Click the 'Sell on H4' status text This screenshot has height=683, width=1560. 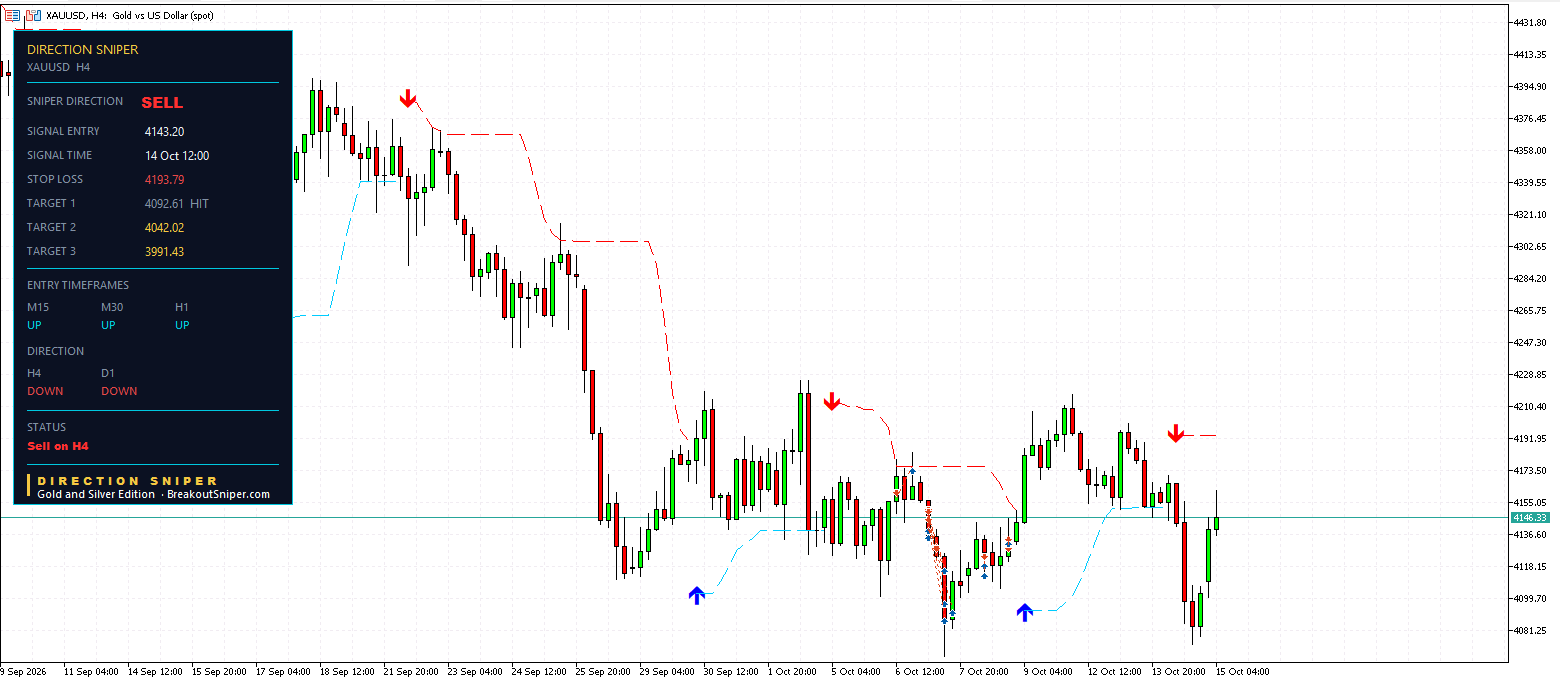coord(58,446)
